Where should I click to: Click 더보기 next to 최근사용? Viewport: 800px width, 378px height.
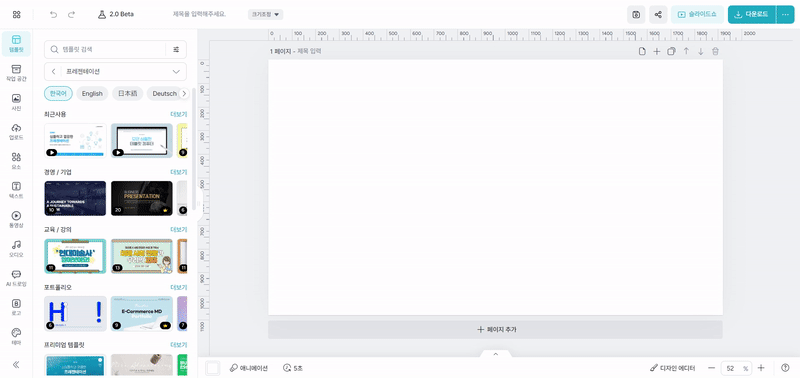179,114
